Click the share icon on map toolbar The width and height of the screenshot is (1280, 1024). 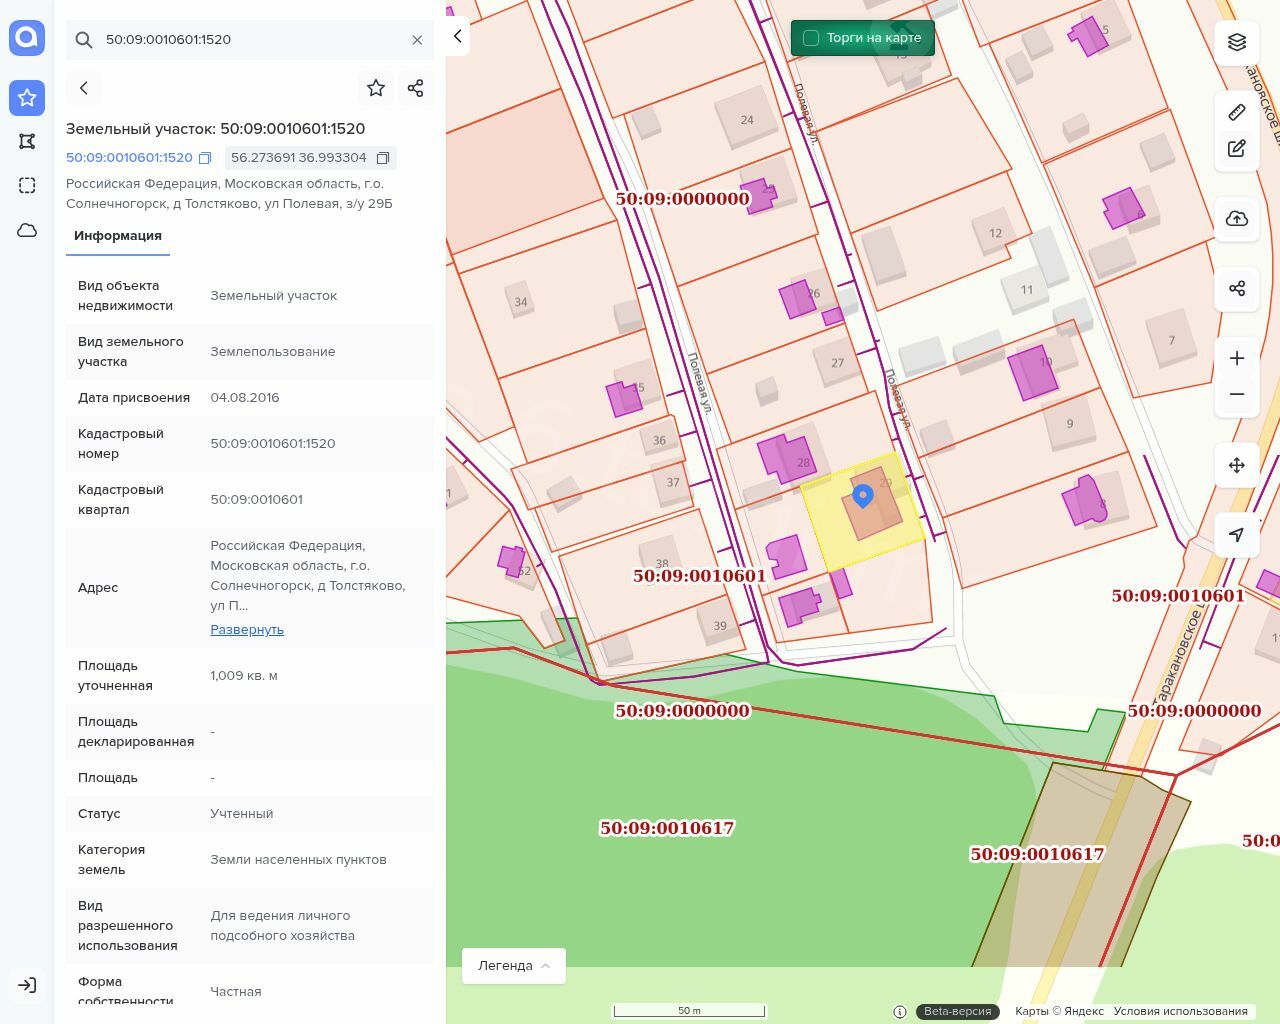[1237, 289]
